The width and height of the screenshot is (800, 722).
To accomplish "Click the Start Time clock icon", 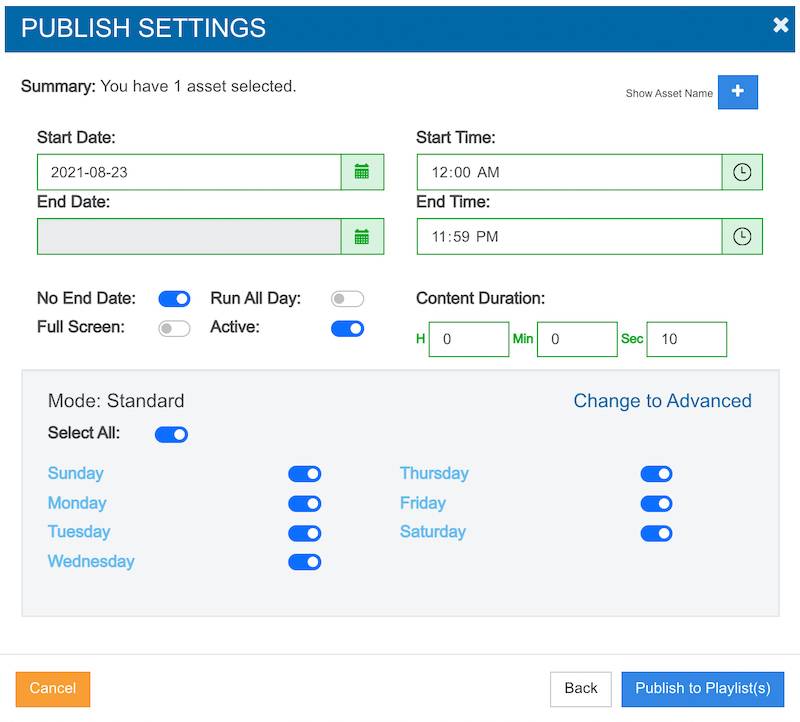I will click(742, 172).
